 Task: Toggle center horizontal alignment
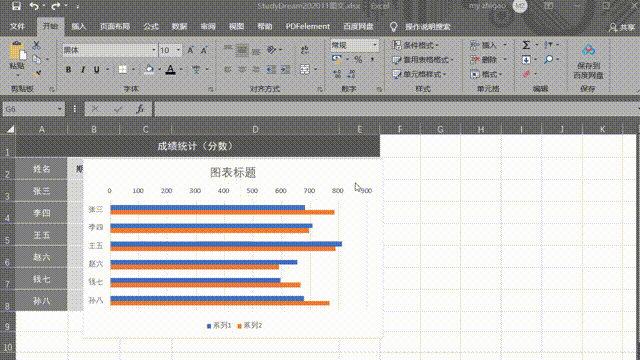tap(242, 70)
